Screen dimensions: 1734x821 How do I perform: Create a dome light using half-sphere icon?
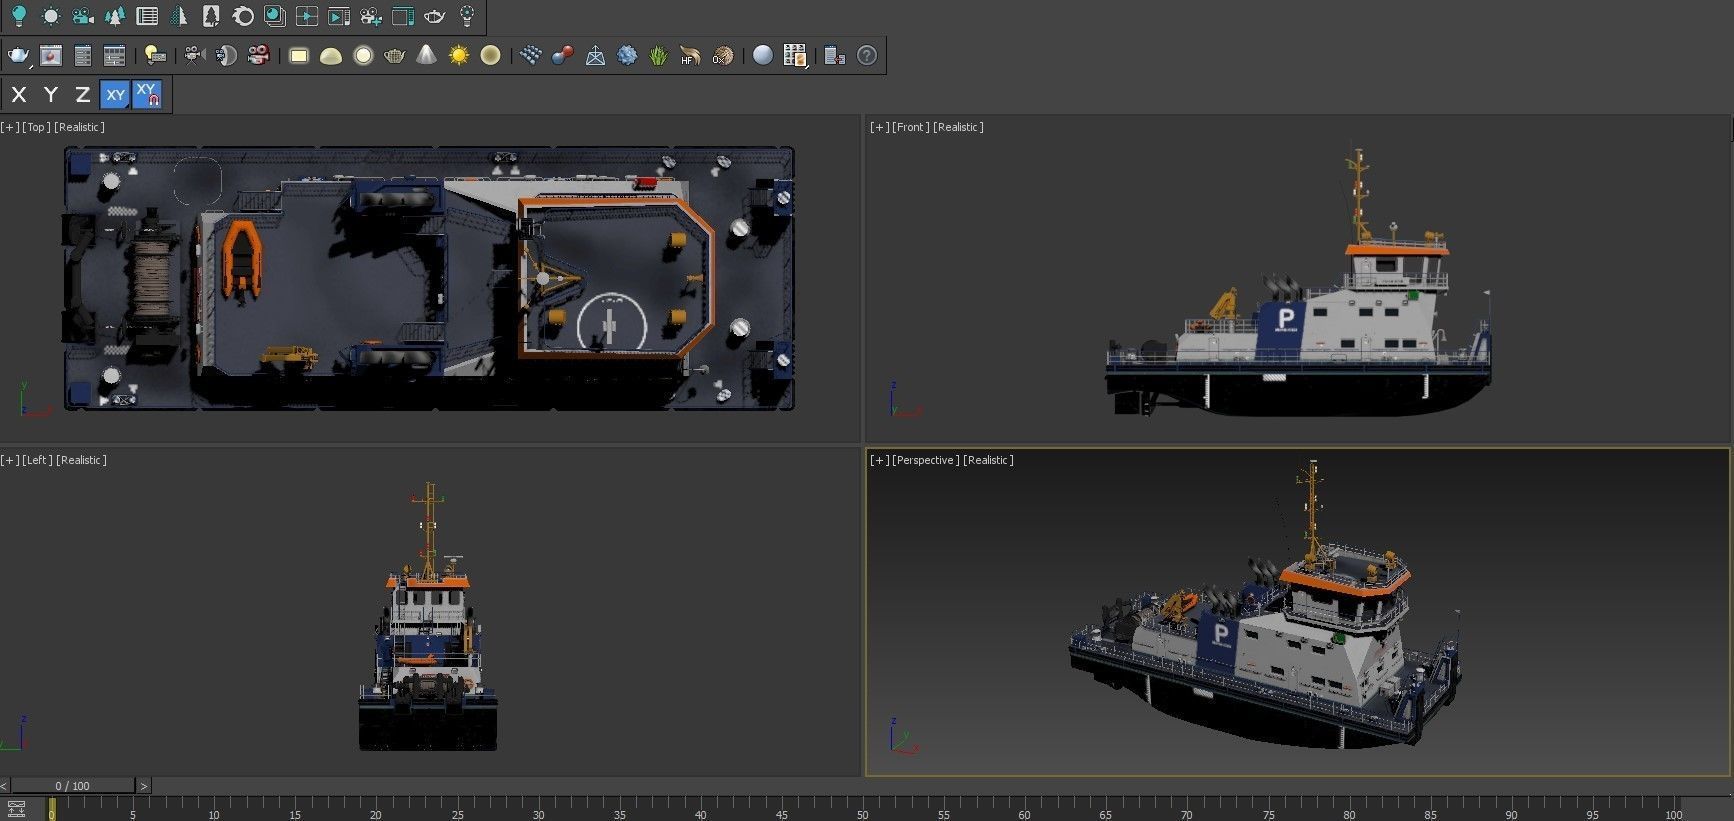coord(331,56)
